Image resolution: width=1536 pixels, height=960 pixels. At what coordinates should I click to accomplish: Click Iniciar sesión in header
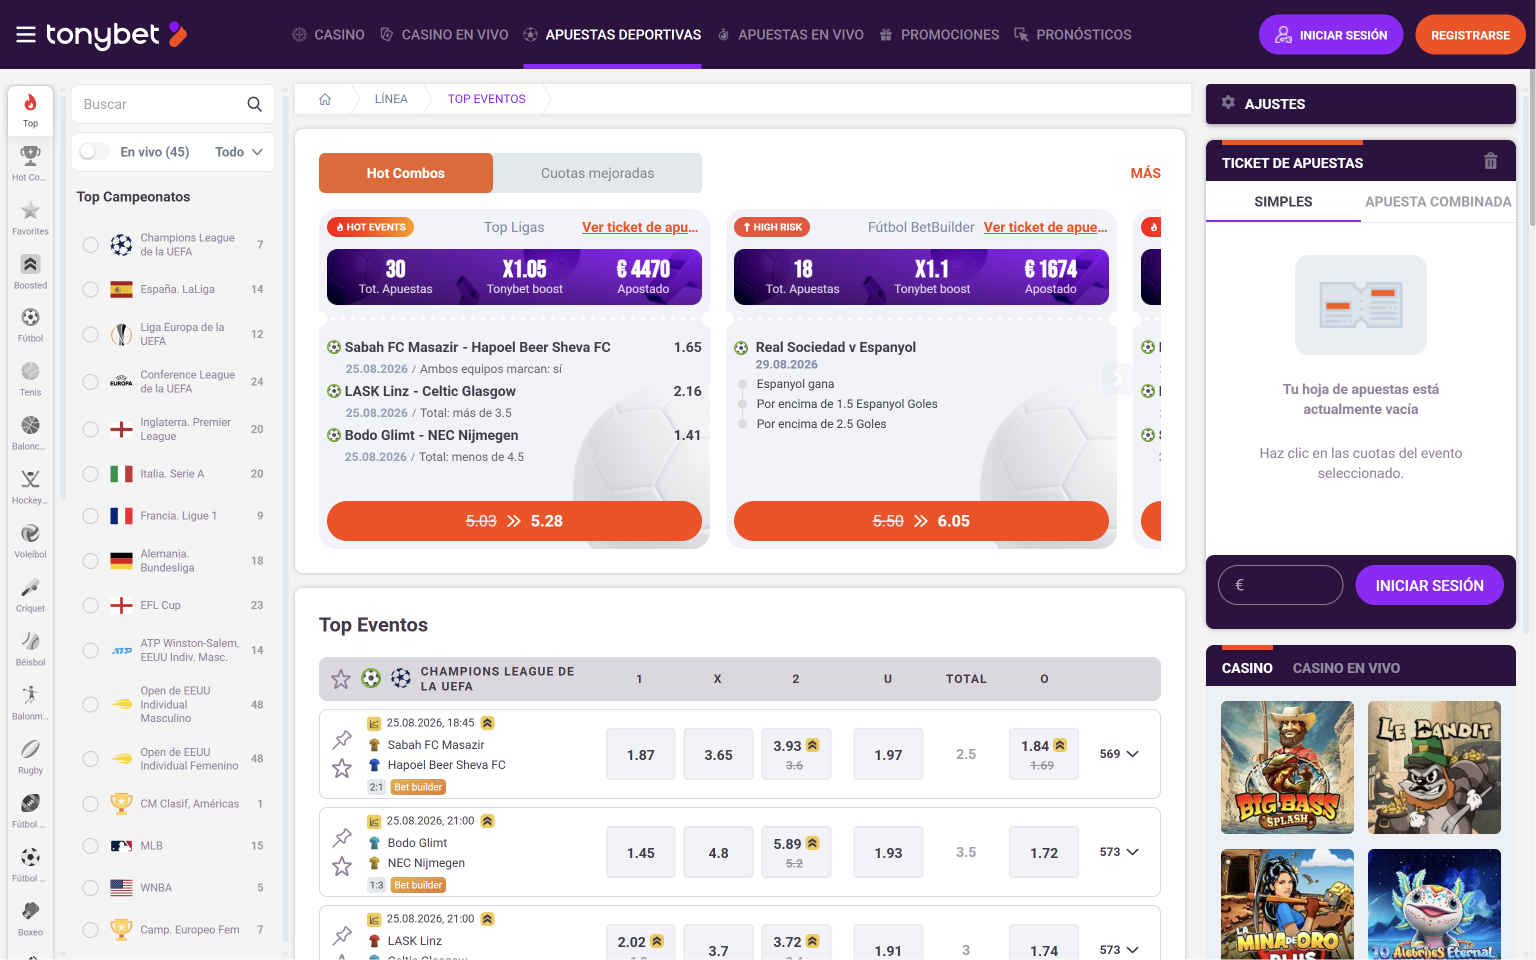tap(1331, 35)
